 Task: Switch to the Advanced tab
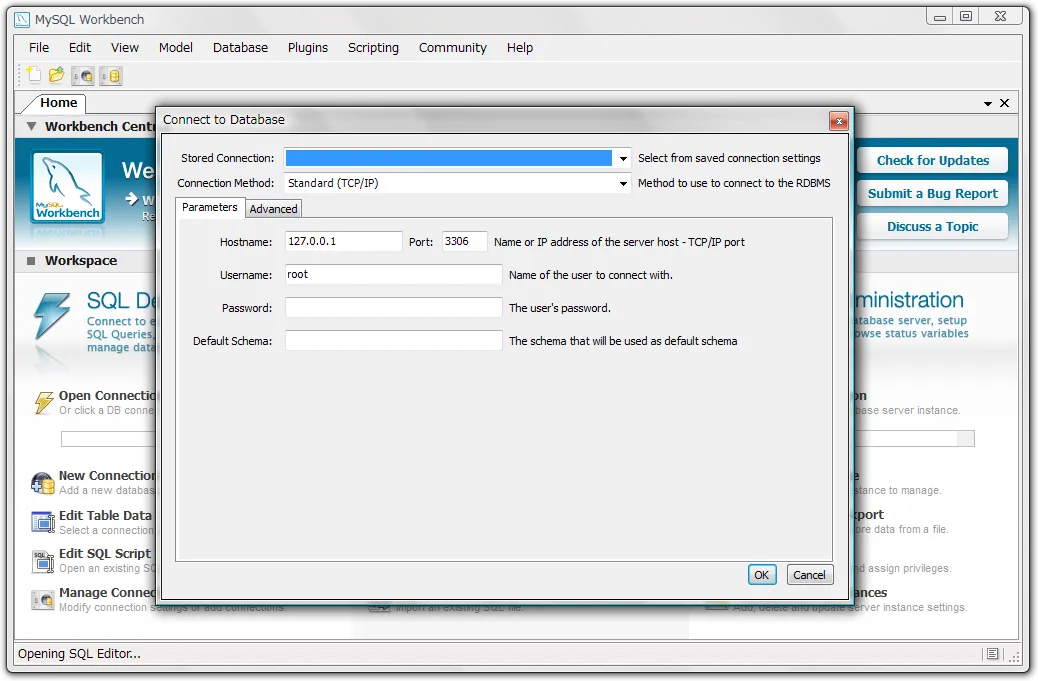coord(273,209)
